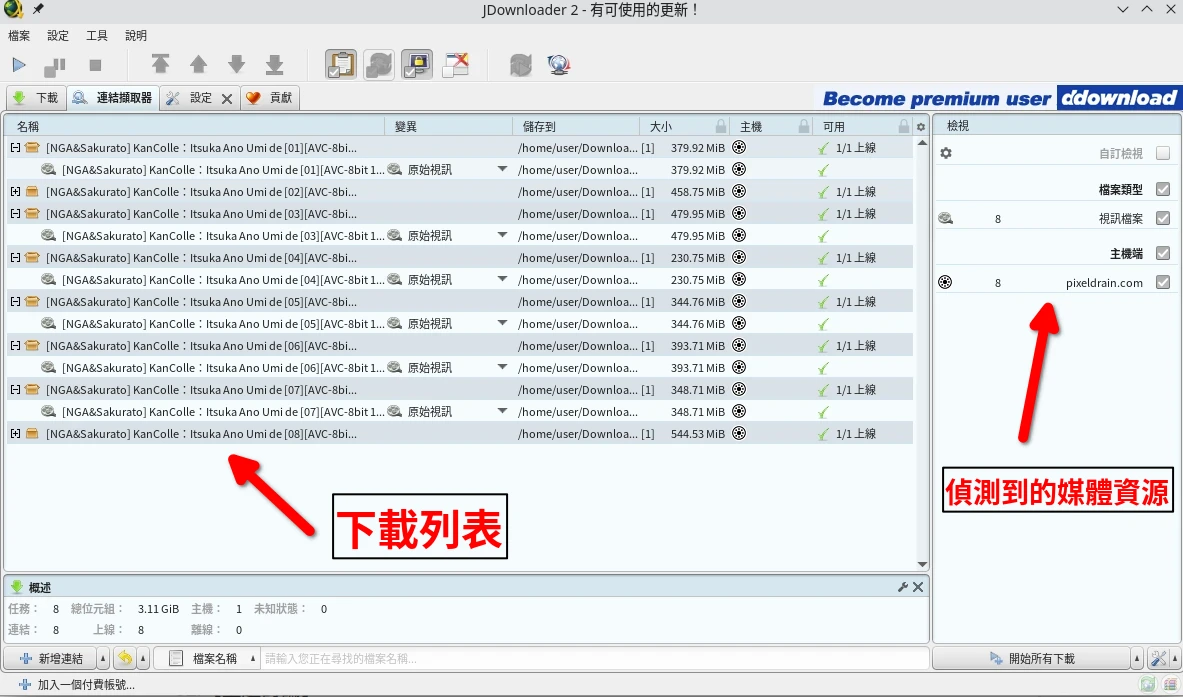Image resolution: width=1183 pixels, height=697 pixels.
Task: Switch to the 下載 tab
Action: 37,98
